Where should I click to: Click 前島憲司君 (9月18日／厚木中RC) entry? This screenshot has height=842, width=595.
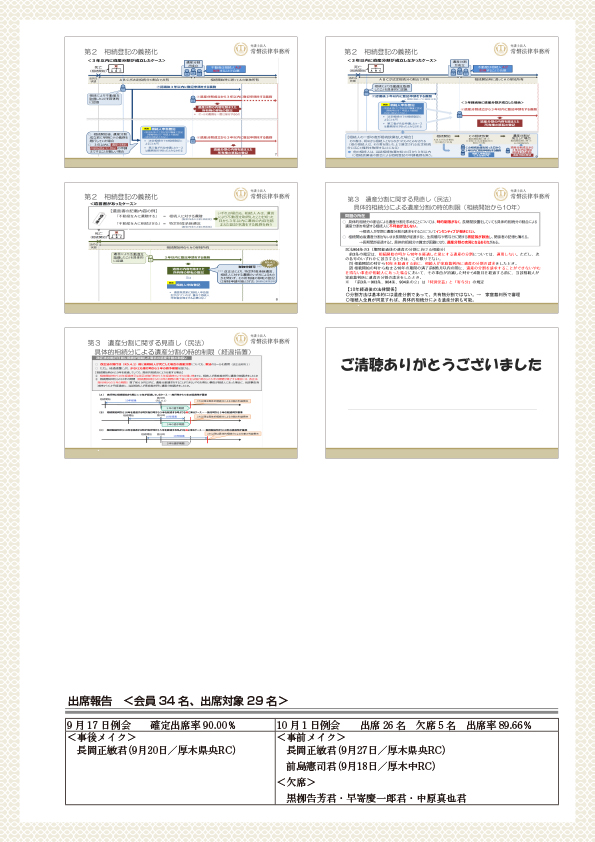[x=360, y=766]
